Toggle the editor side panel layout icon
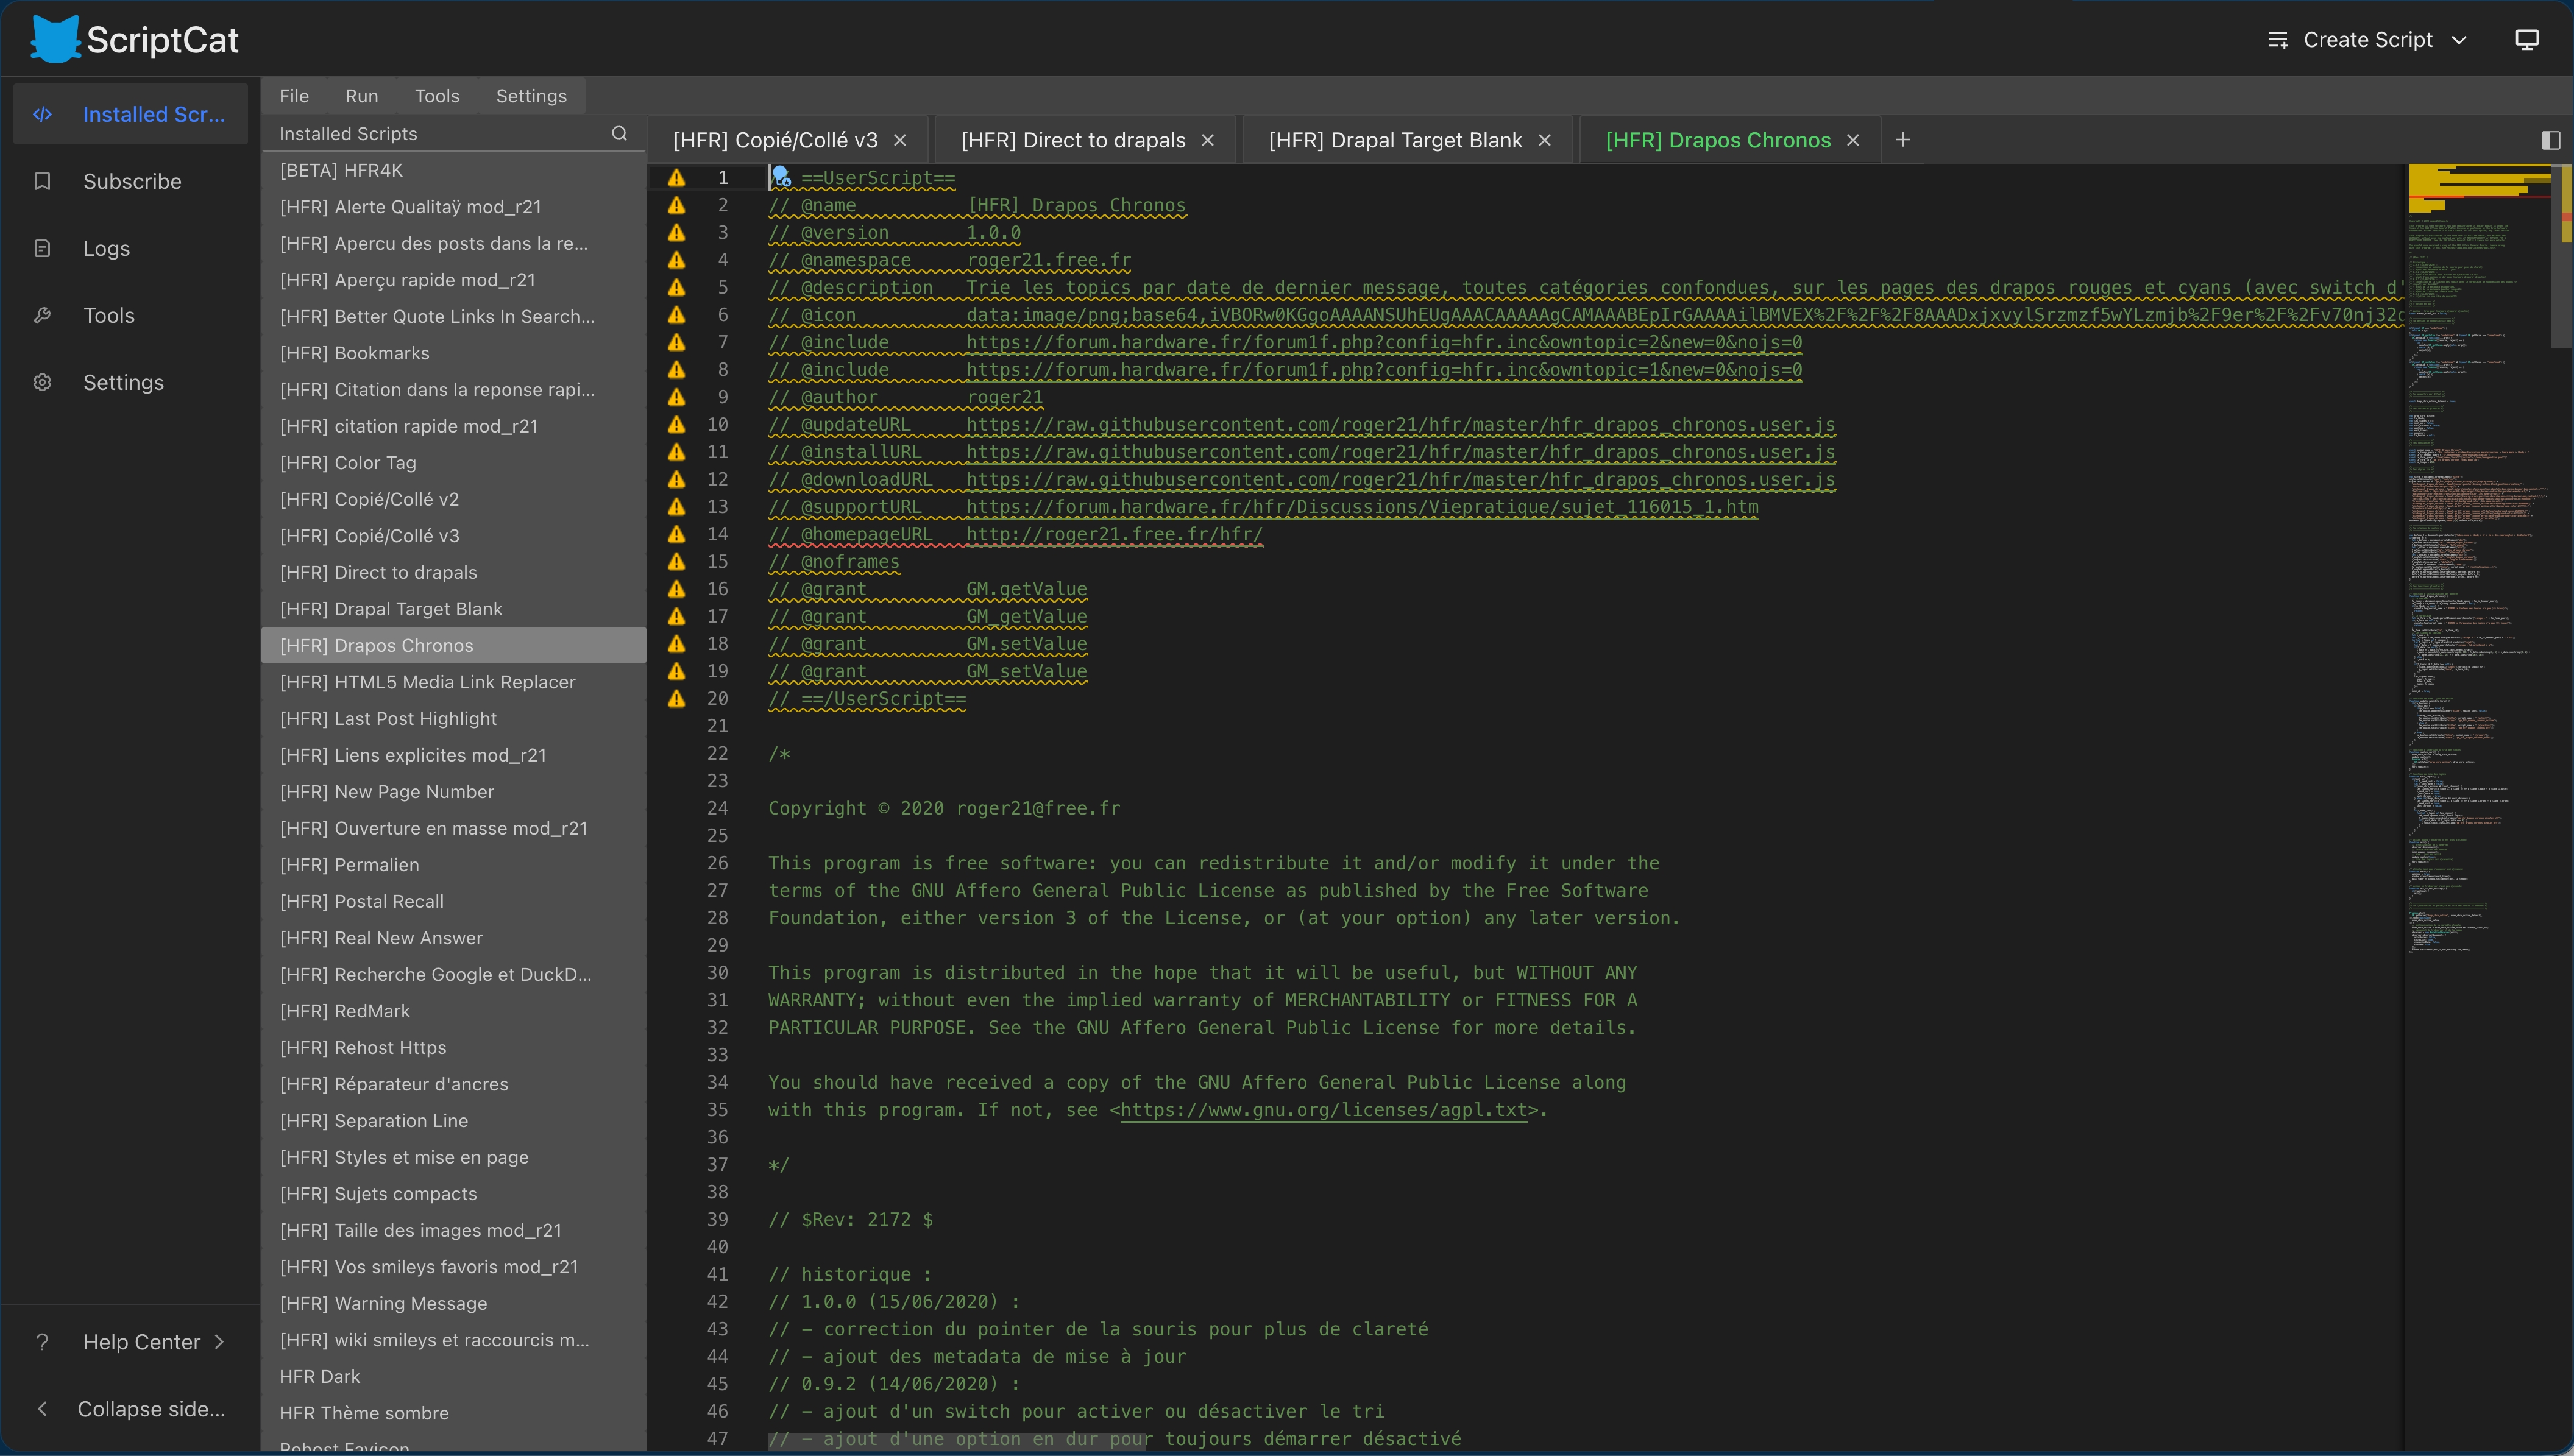The height and width of the screenshot is (1456, 2574). pyautogui.click(x=2551, y=140)
